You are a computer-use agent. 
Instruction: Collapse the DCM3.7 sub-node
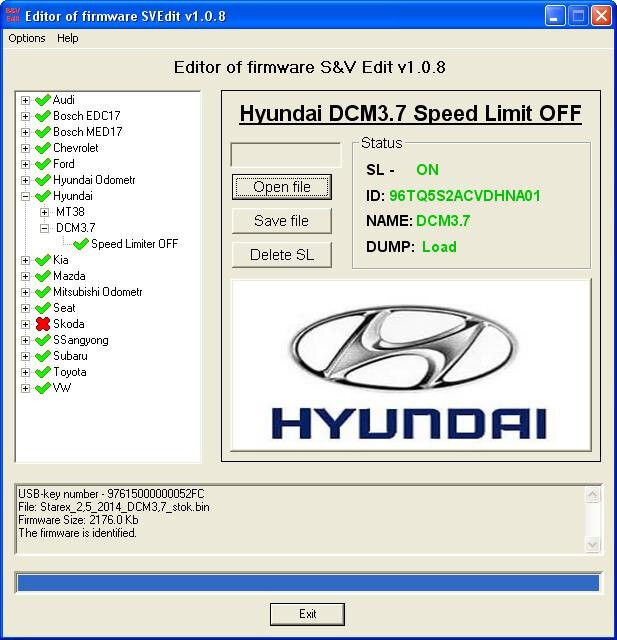tap(44, 228)
